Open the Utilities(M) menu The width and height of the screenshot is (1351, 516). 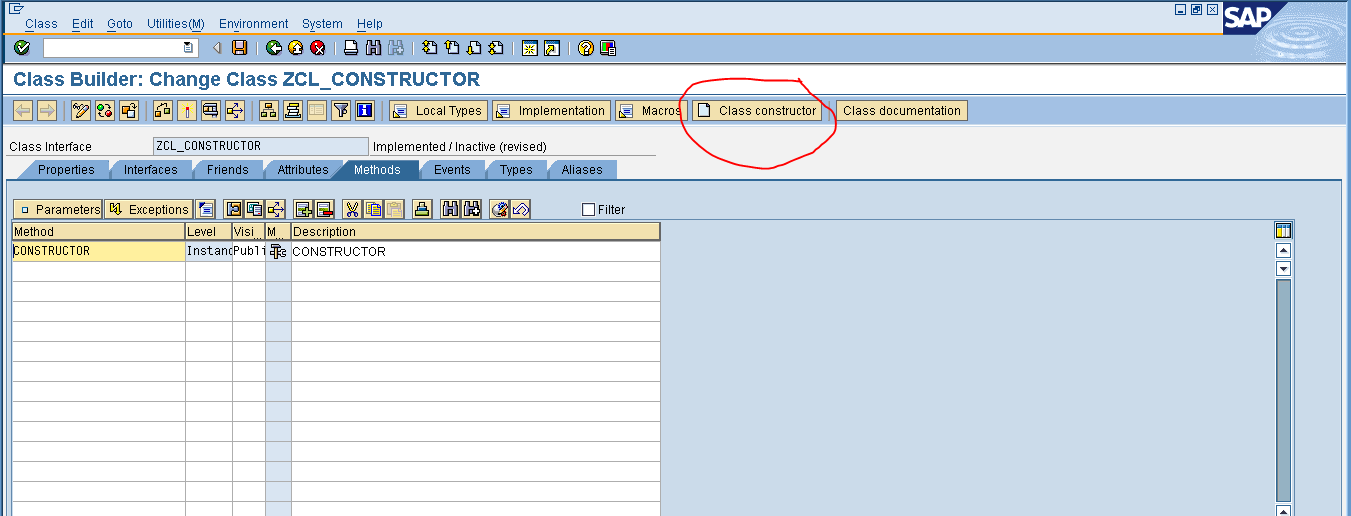coord(175,24)
